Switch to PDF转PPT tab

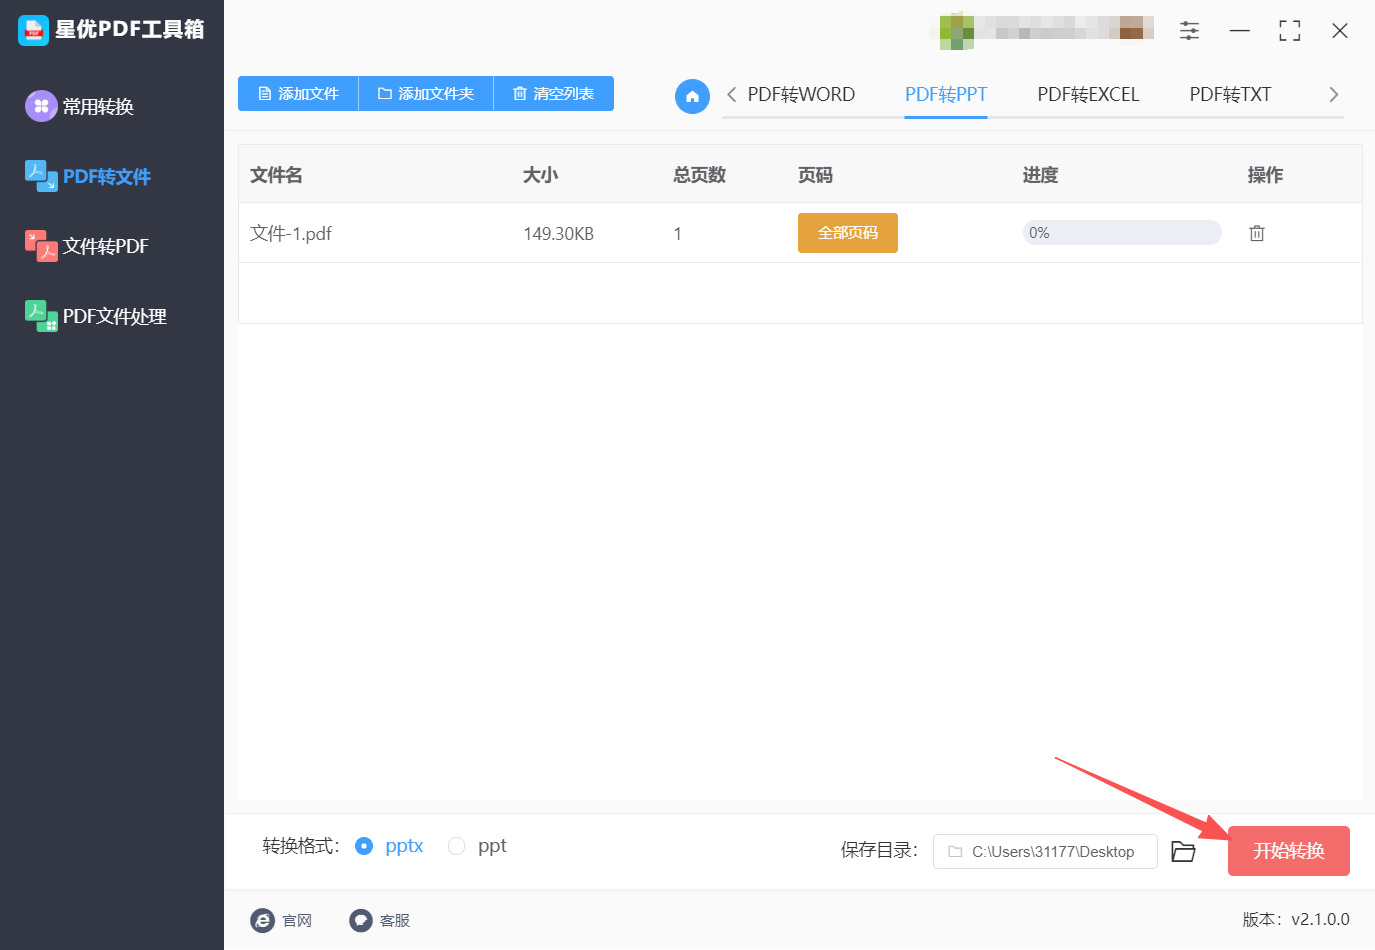(946, 95)
